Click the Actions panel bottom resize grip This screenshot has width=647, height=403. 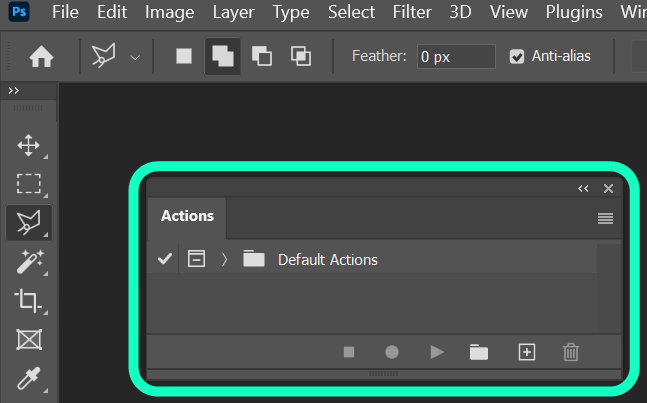[x=383, y=374]
